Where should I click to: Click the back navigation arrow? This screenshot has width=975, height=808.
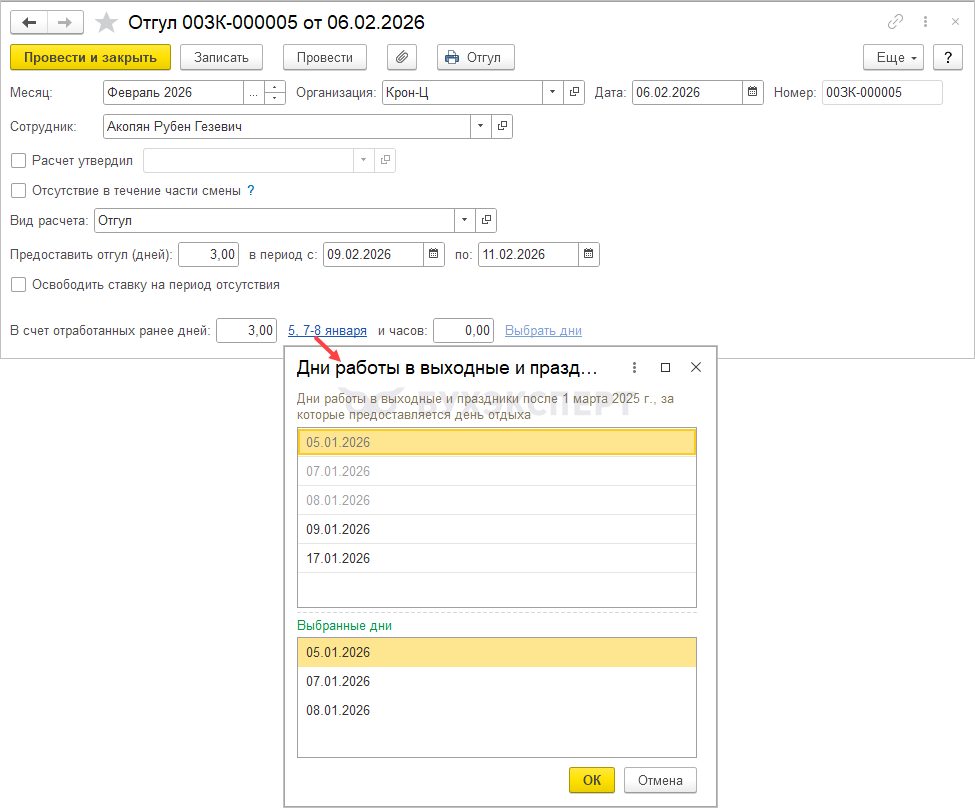coord(30,22)
